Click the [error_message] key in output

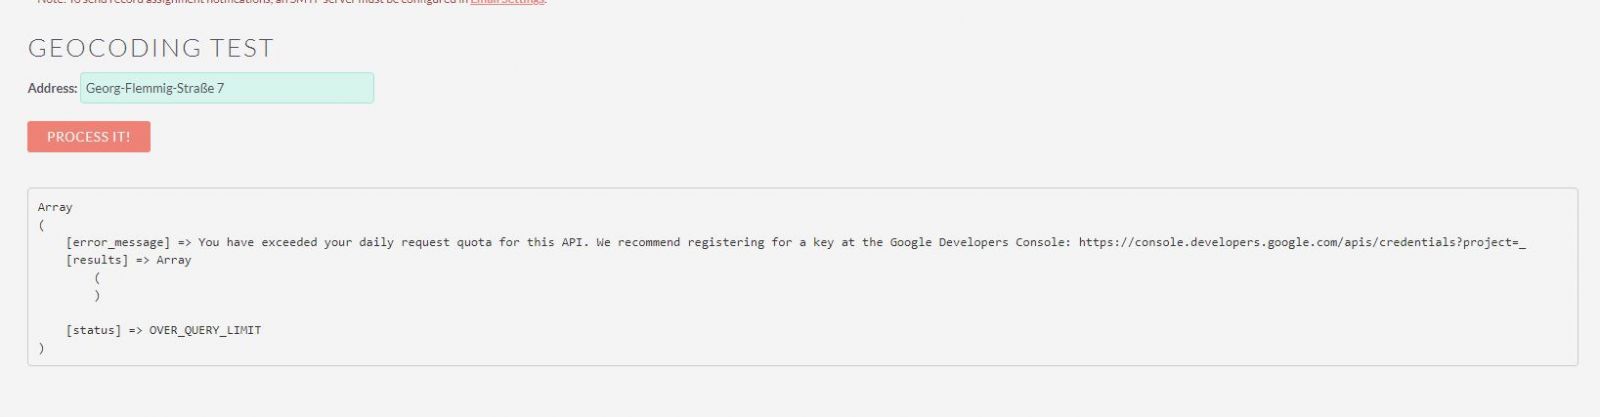(118, 242)
